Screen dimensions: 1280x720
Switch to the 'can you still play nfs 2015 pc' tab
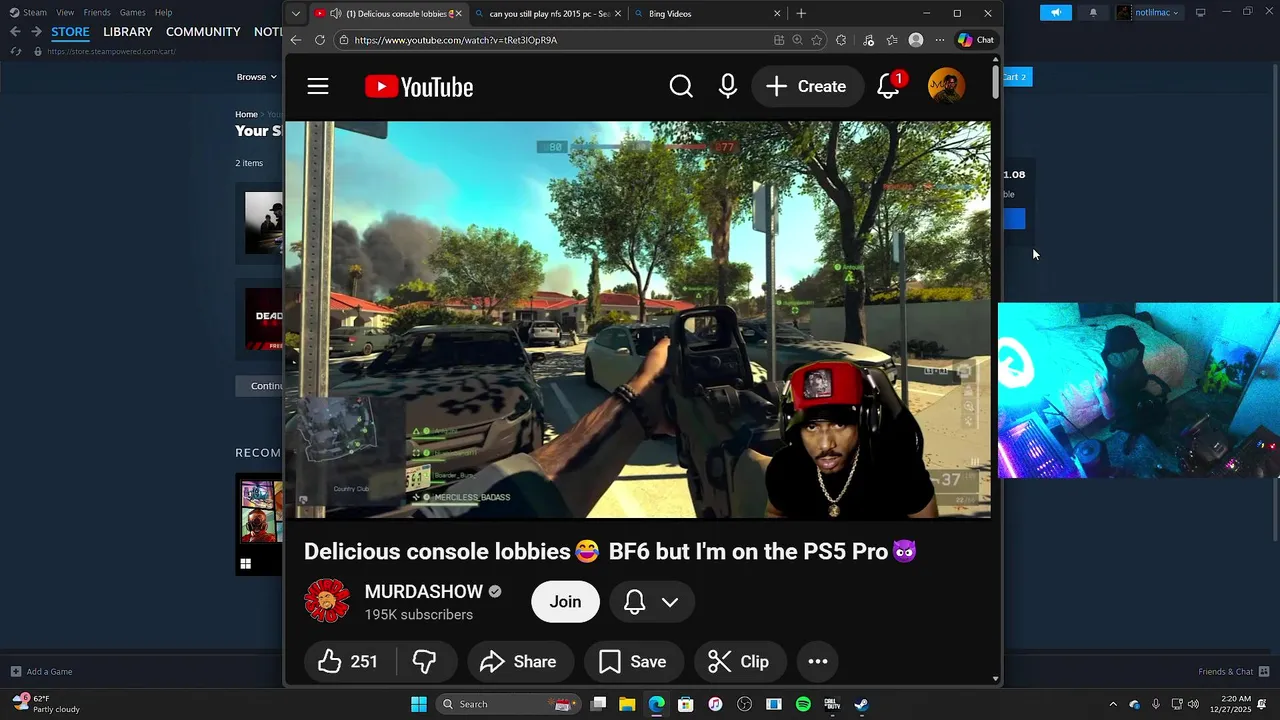(x=549, y=14)
